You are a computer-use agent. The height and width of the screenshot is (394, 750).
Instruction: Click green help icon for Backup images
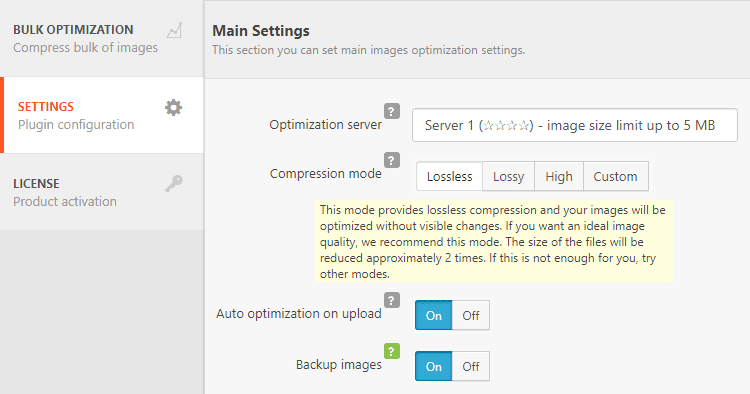(x=392, y=351)
